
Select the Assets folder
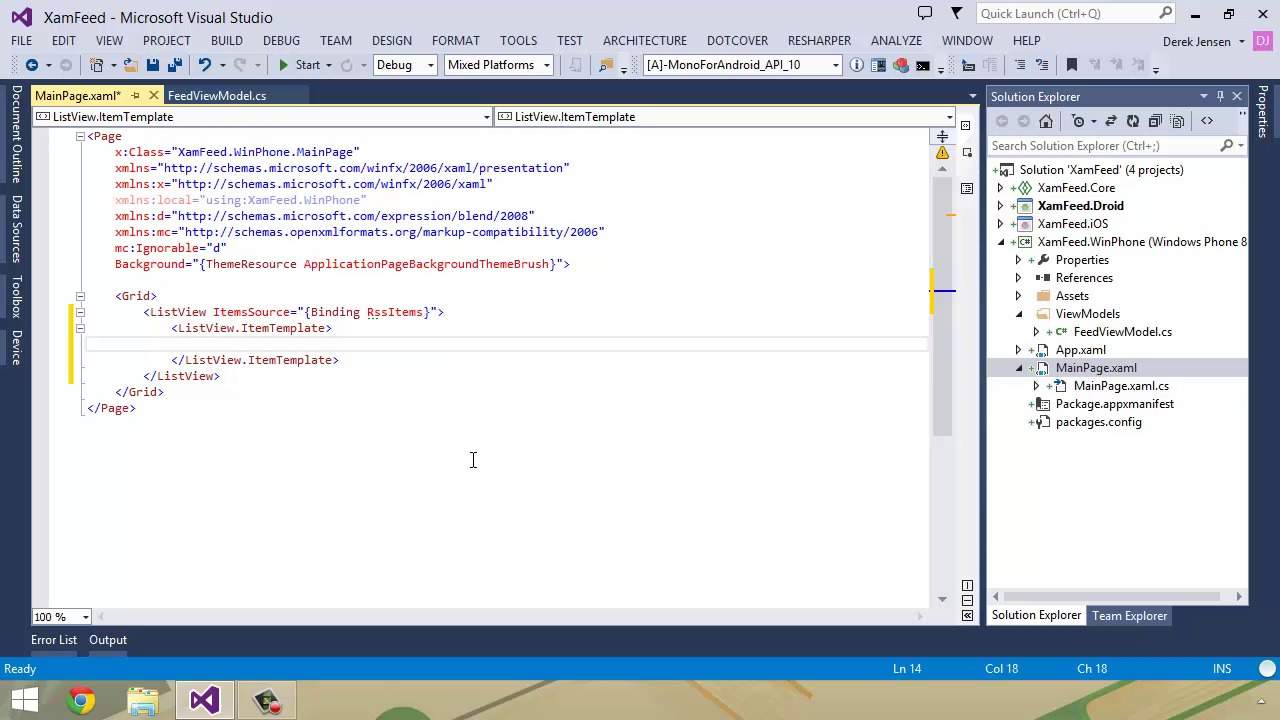(x=1072, y=296)
